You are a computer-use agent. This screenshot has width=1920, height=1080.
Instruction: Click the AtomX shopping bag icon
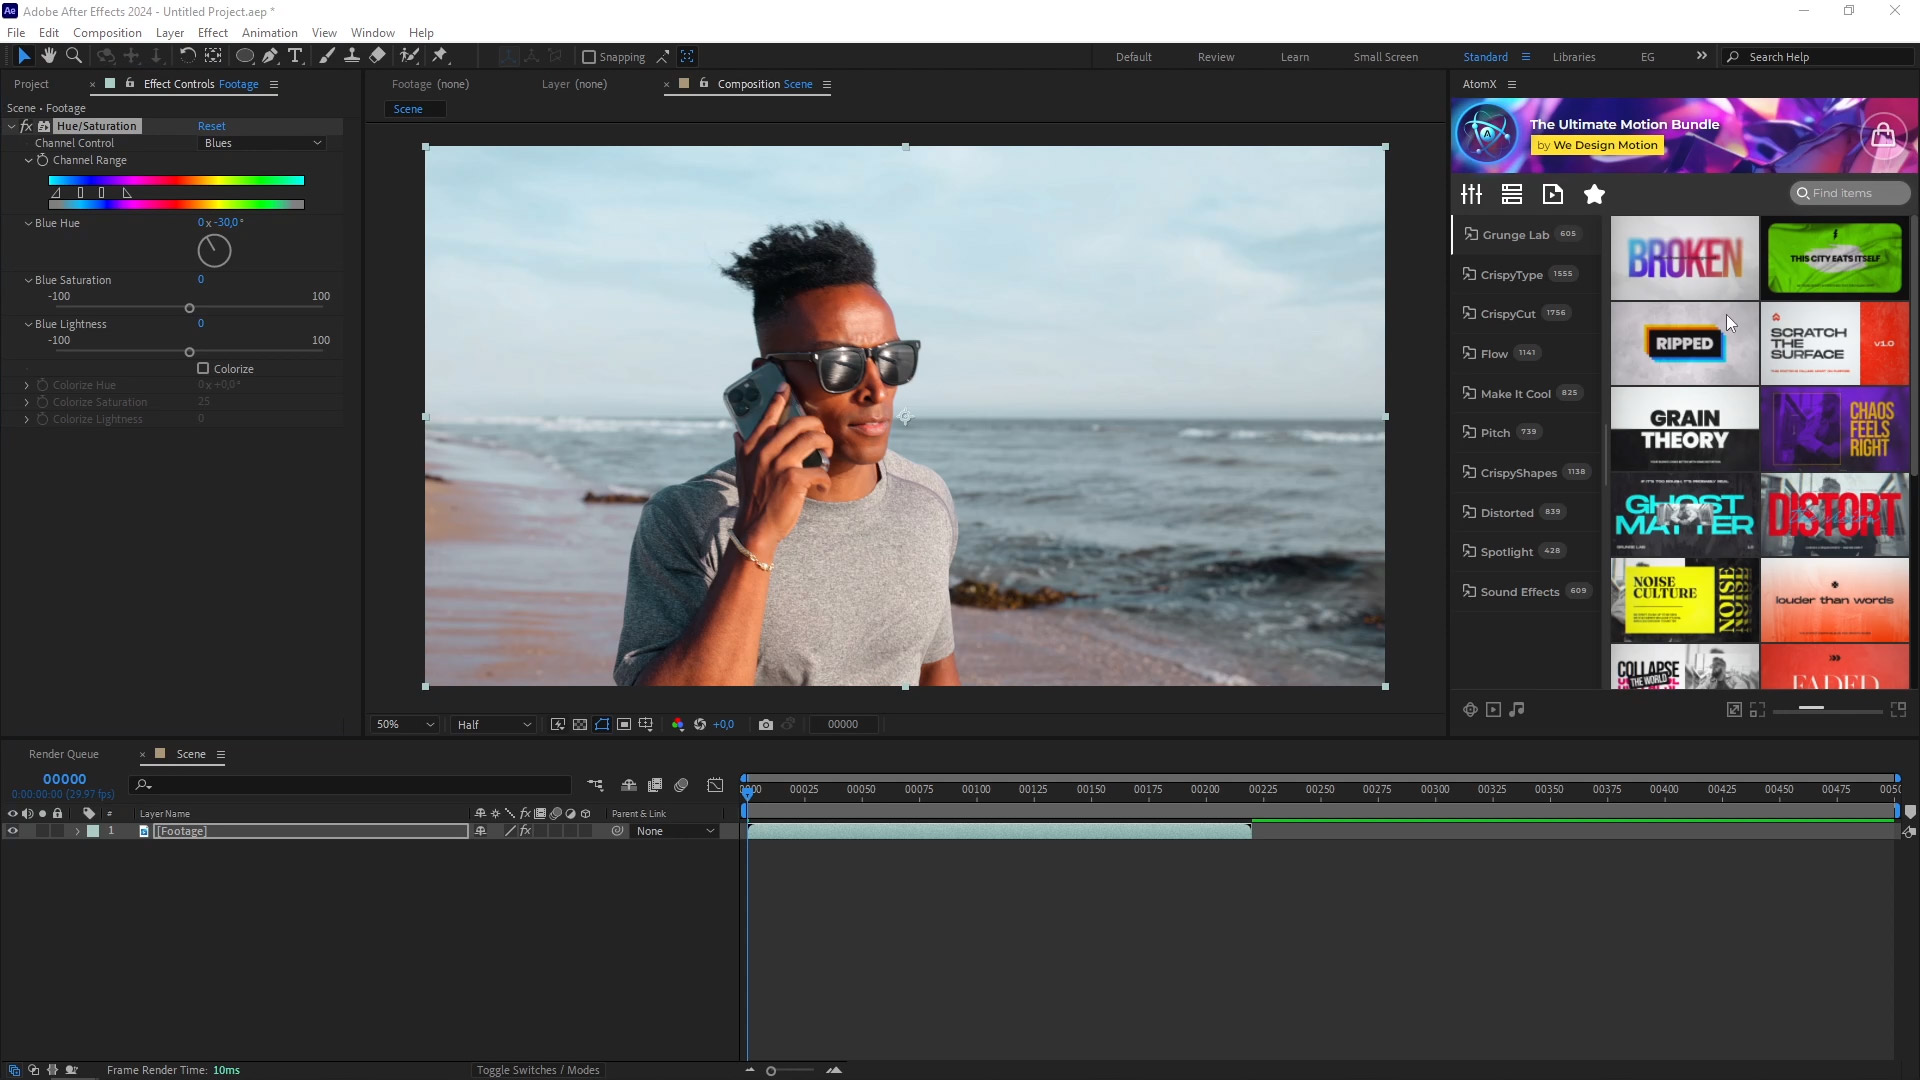tap(1883, 135)
